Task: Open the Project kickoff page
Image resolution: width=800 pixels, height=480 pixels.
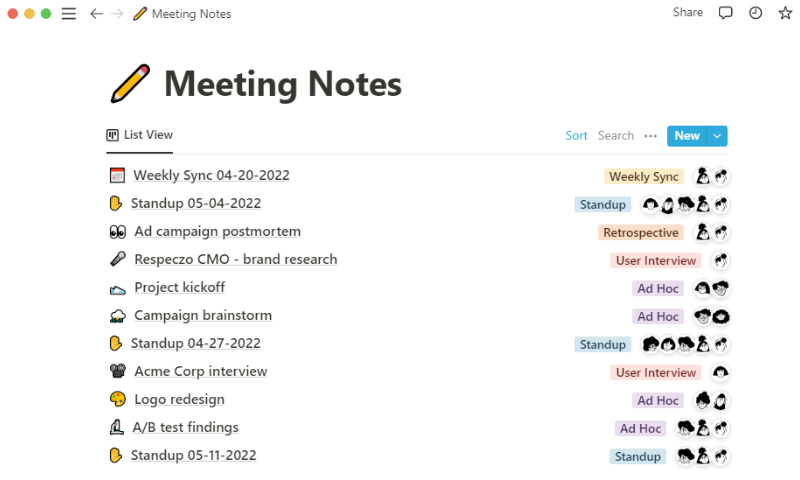Action: [180, 287]
